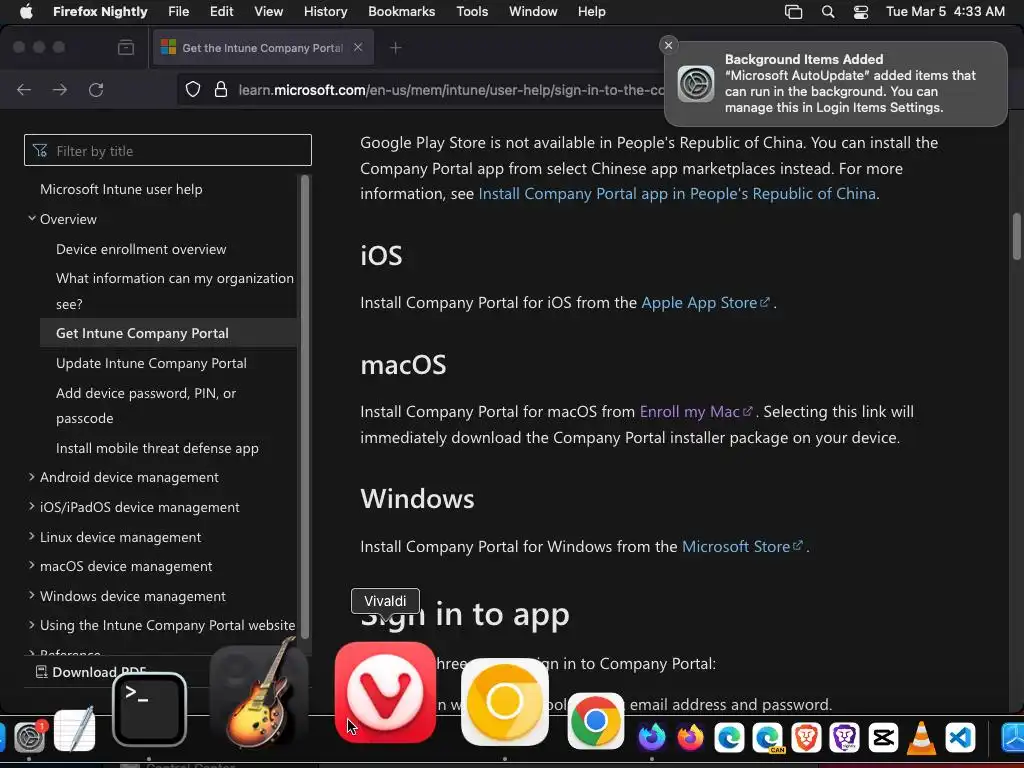Open Add device password, PIN, or passcode

click(146, 406)
